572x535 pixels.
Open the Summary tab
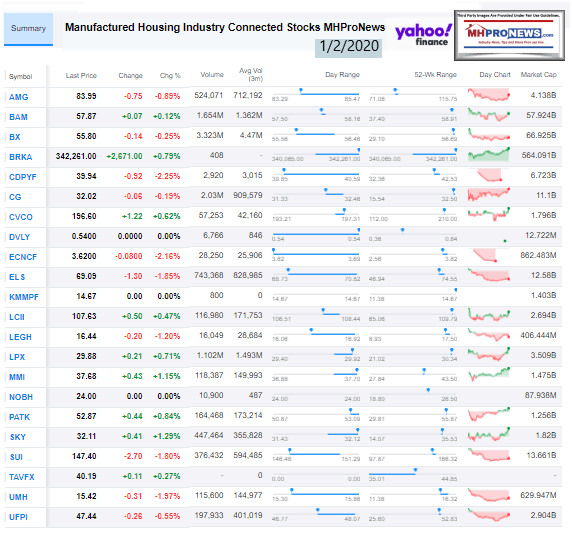coord(28,29)
